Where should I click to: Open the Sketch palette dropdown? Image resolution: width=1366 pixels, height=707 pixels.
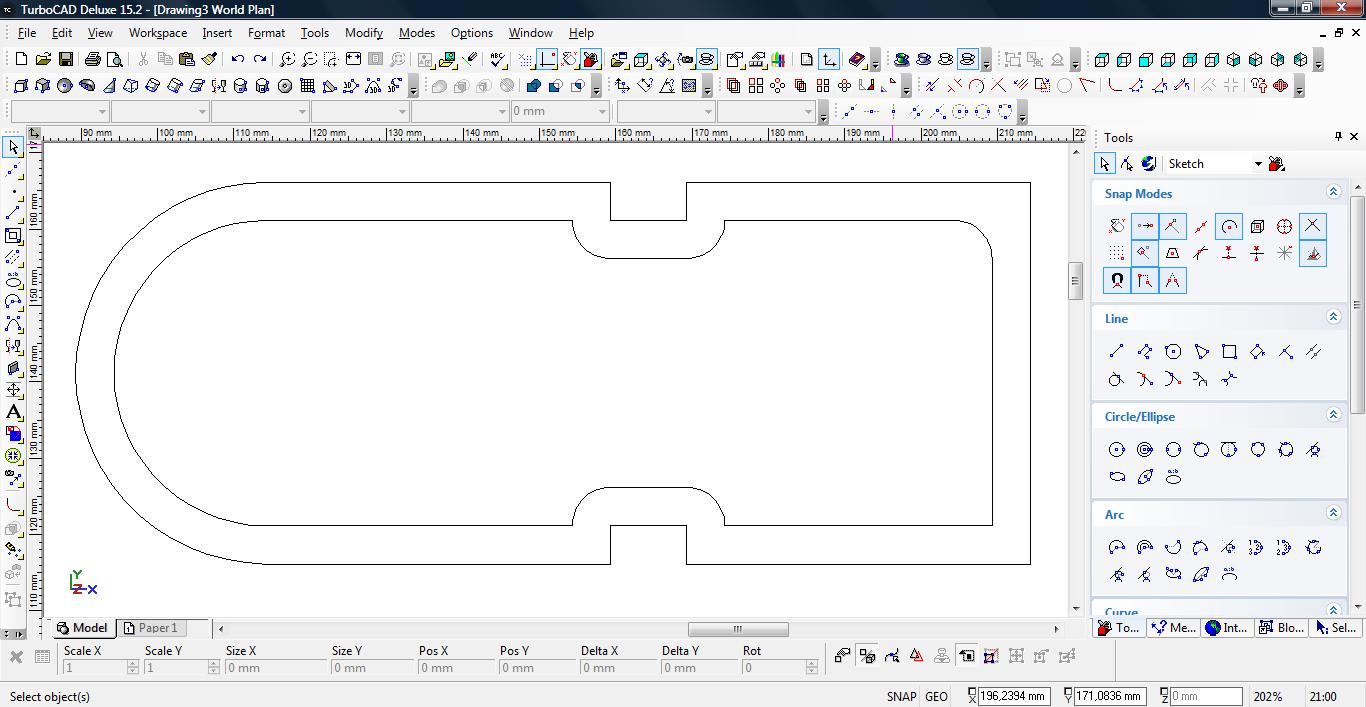pyautogui.click(x=1258, y=164)
